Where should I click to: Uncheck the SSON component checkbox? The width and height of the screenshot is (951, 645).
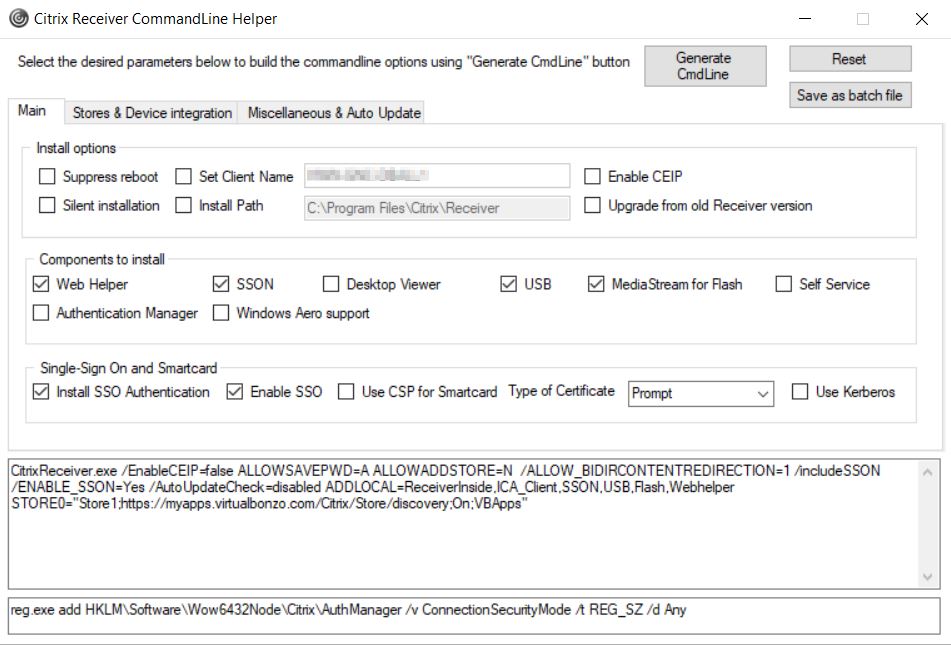[221, 284]
